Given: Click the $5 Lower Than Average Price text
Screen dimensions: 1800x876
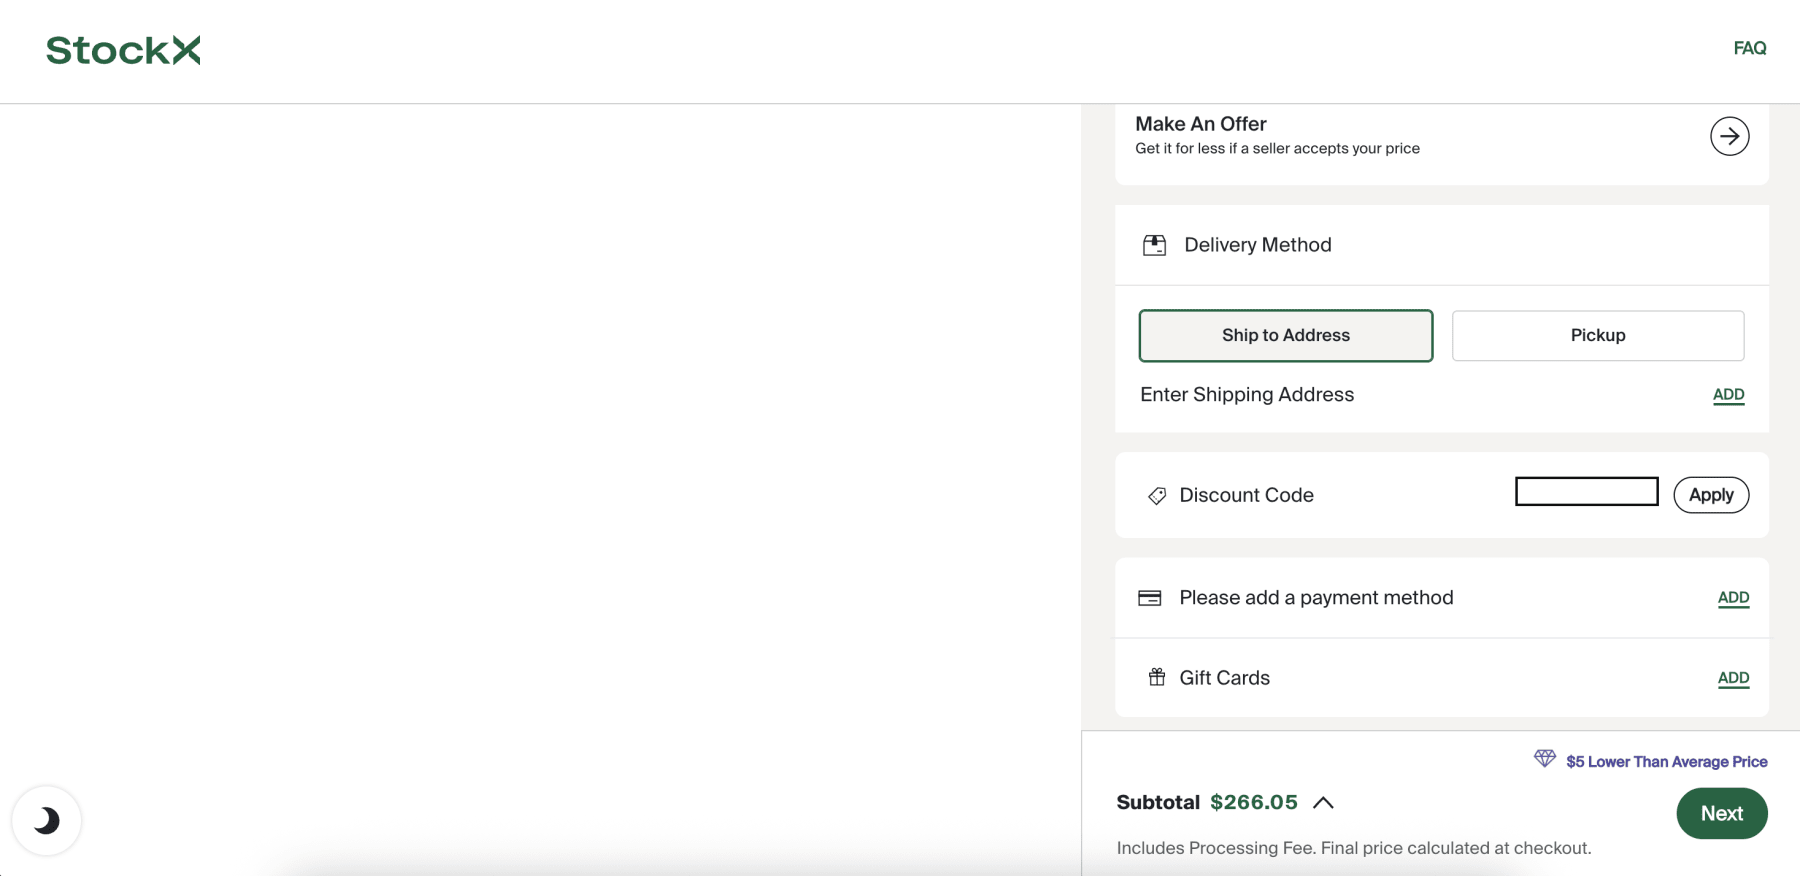Looking at the screenshot, I should click(1666, 762).
